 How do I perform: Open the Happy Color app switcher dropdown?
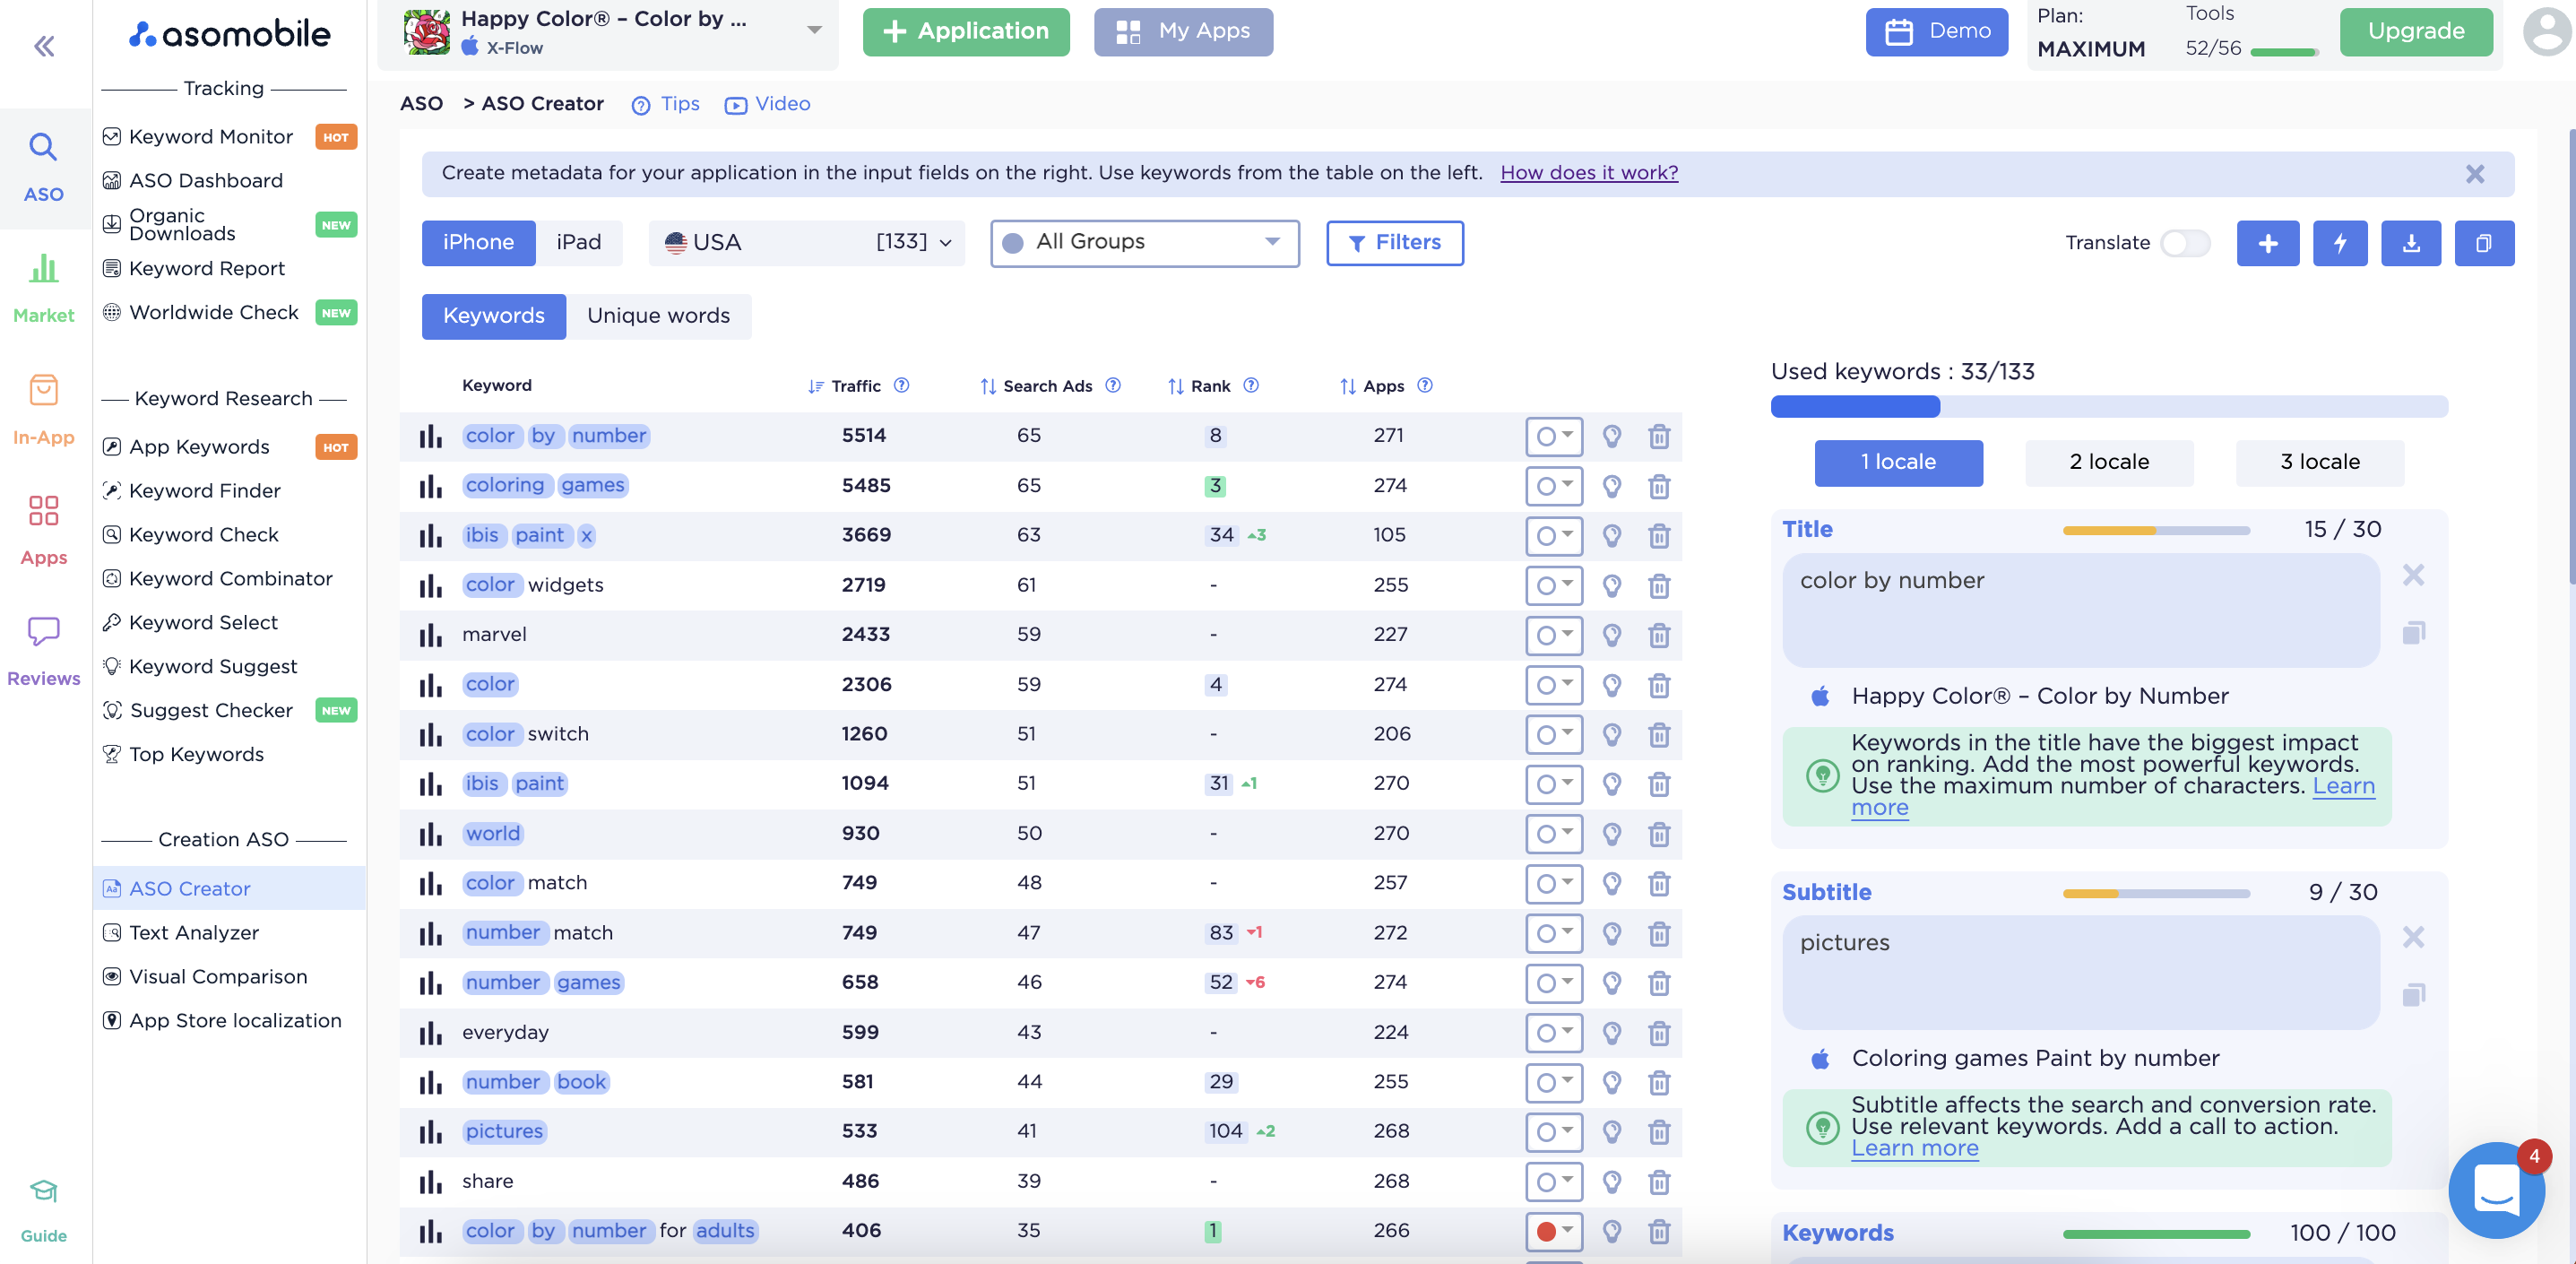812,30
